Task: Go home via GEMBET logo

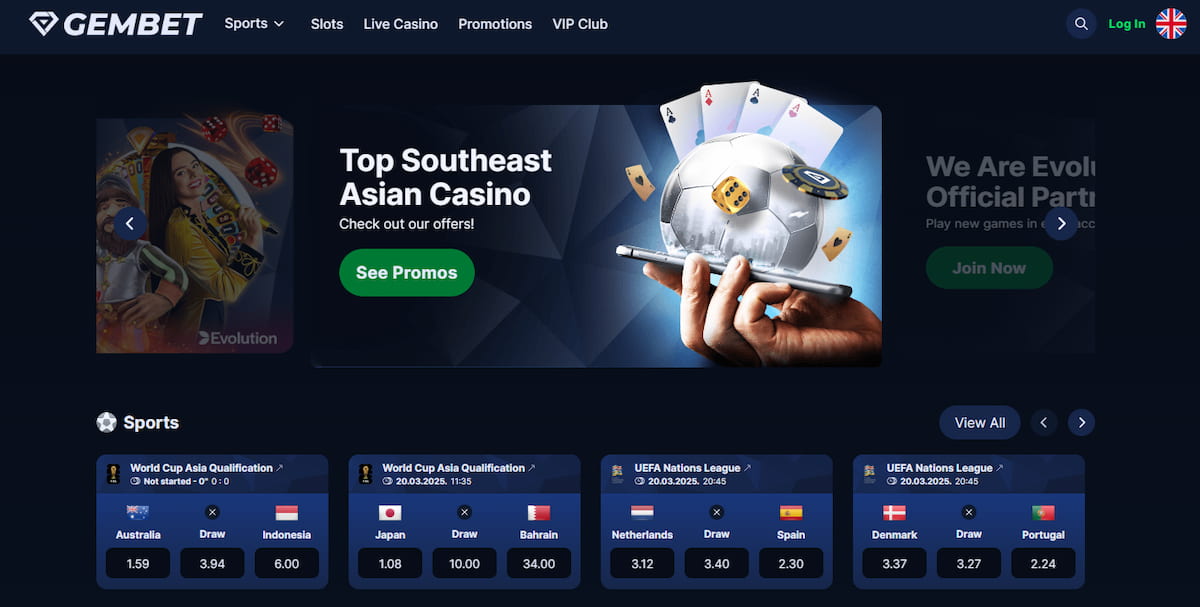Action: click(115, 24)
